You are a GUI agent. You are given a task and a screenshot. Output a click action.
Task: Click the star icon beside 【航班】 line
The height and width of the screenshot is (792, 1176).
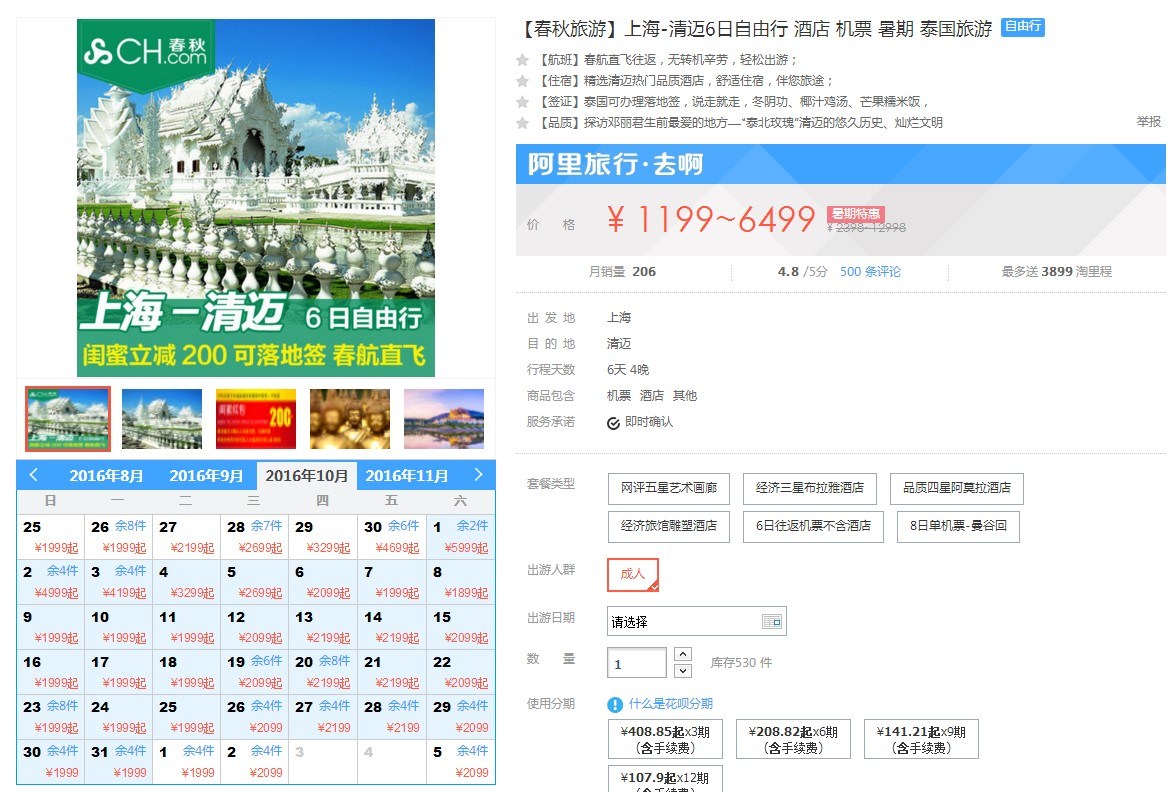coord(523,60)
